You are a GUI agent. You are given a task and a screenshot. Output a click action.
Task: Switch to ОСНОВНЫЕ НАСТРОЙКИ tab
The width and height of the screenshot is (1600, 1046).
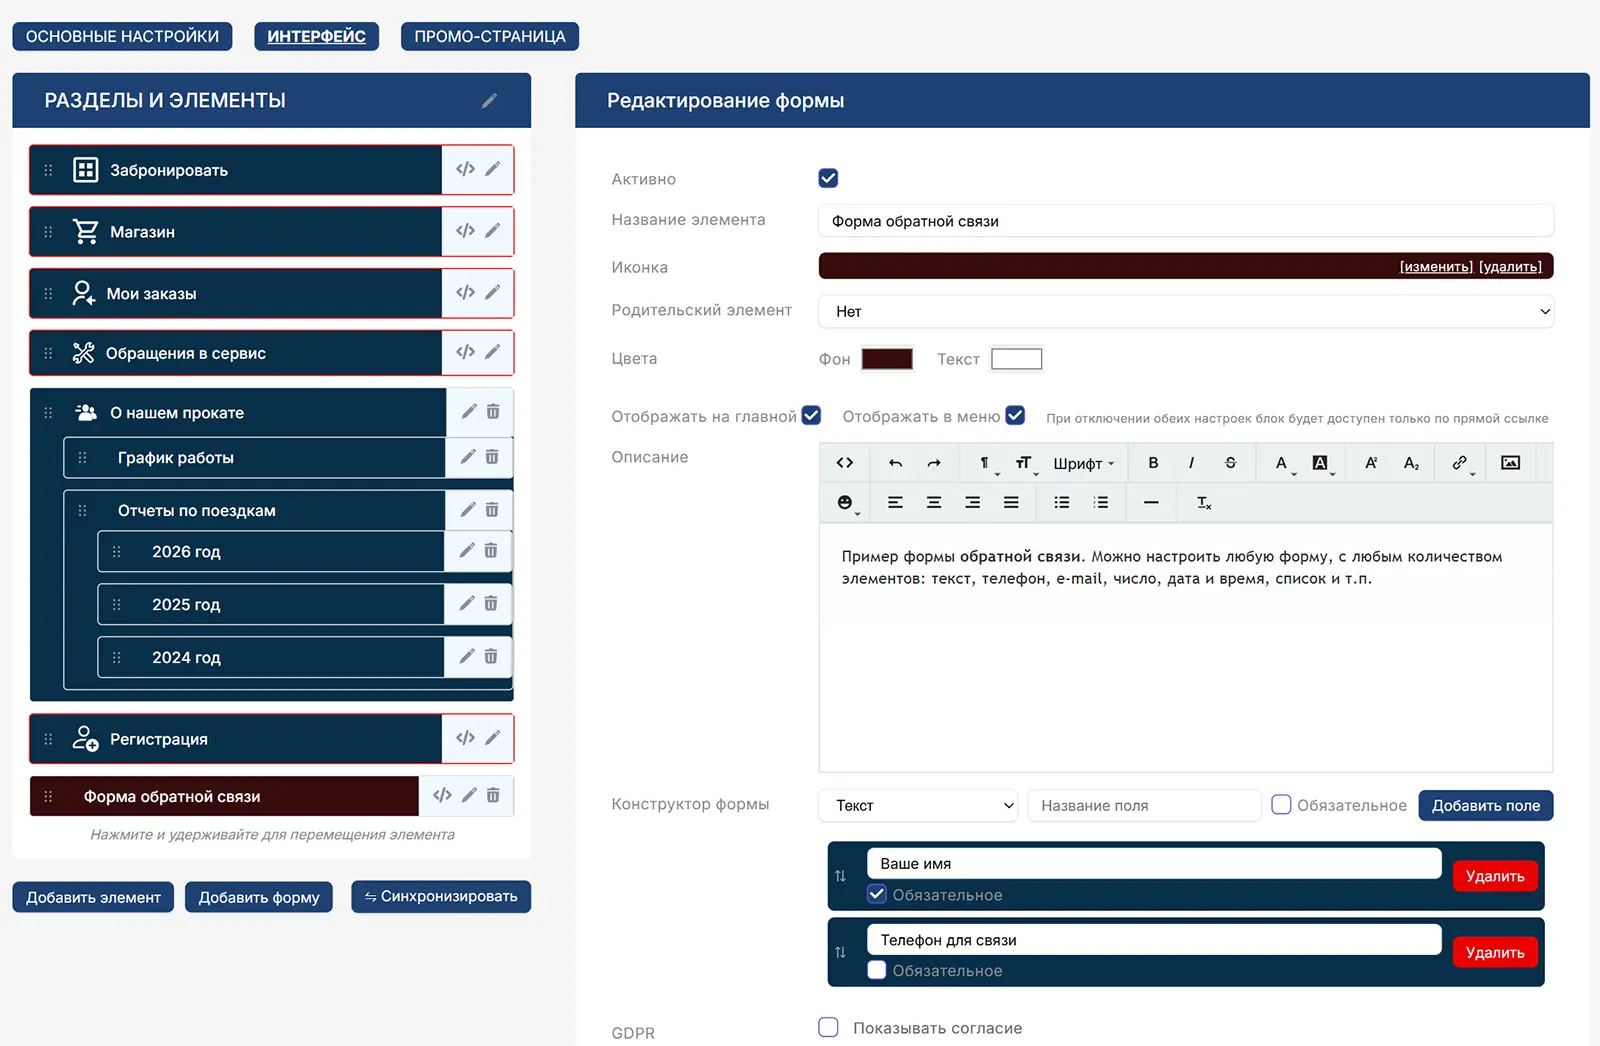tap(122, 37)
